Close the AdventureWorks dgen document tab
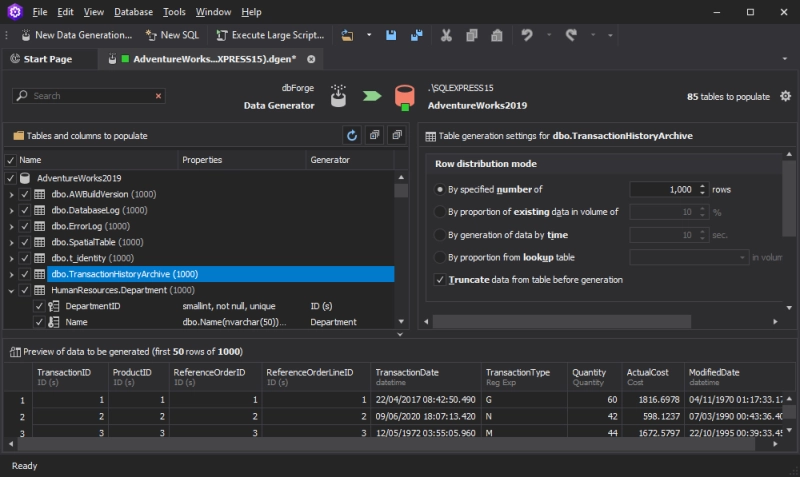Image resolution: width=800 pixels, height=477 pixels. point(311,59)
